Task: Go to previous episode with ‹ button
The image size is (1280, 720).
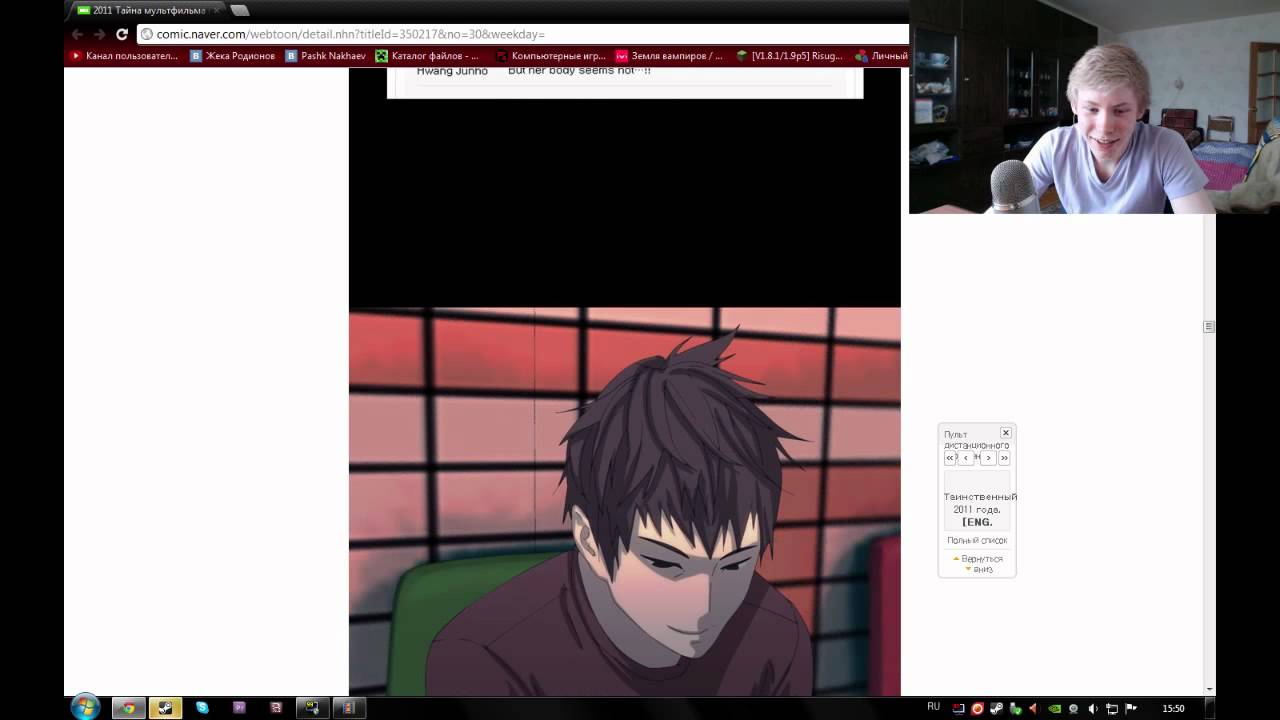Action: (x=966, y=458)
